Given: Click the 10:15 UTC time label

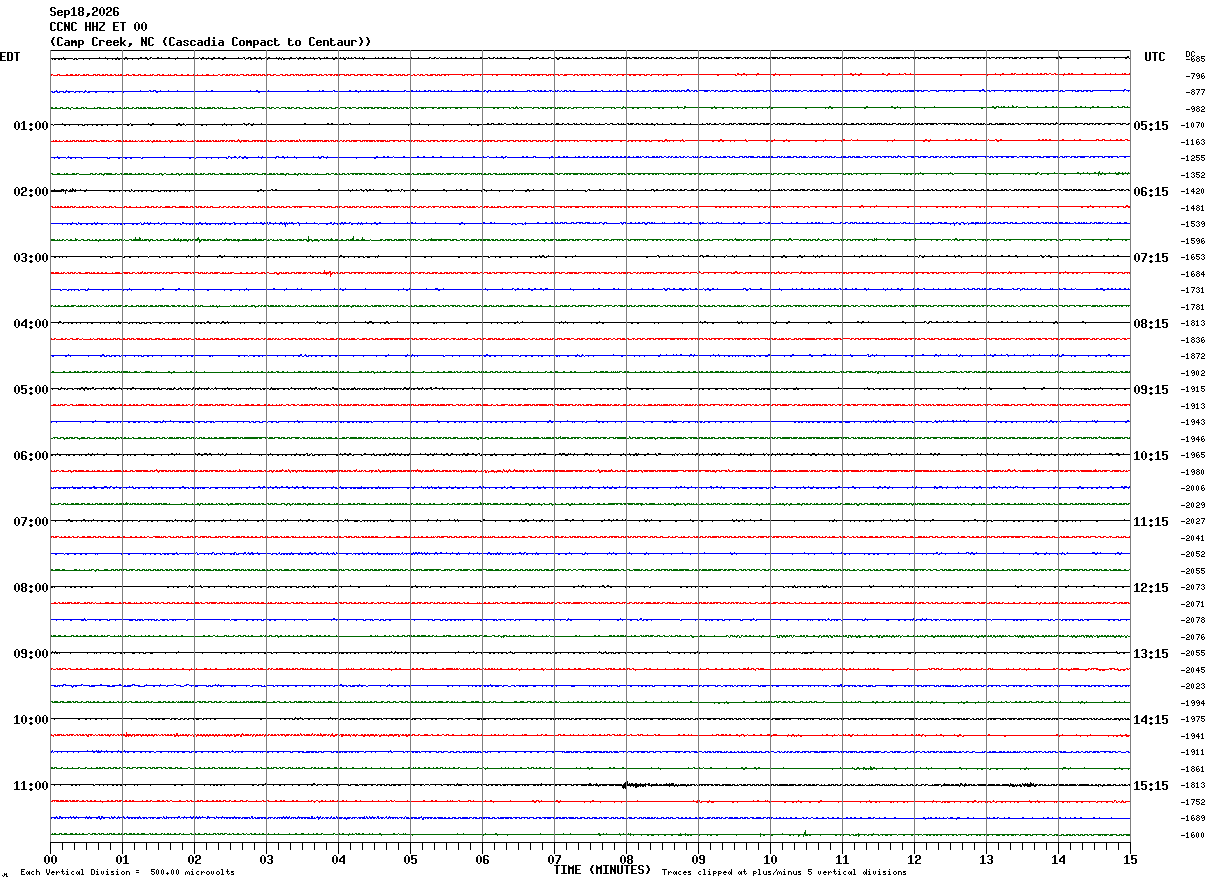Looking at the screenshot, I should click(1151, 455).
